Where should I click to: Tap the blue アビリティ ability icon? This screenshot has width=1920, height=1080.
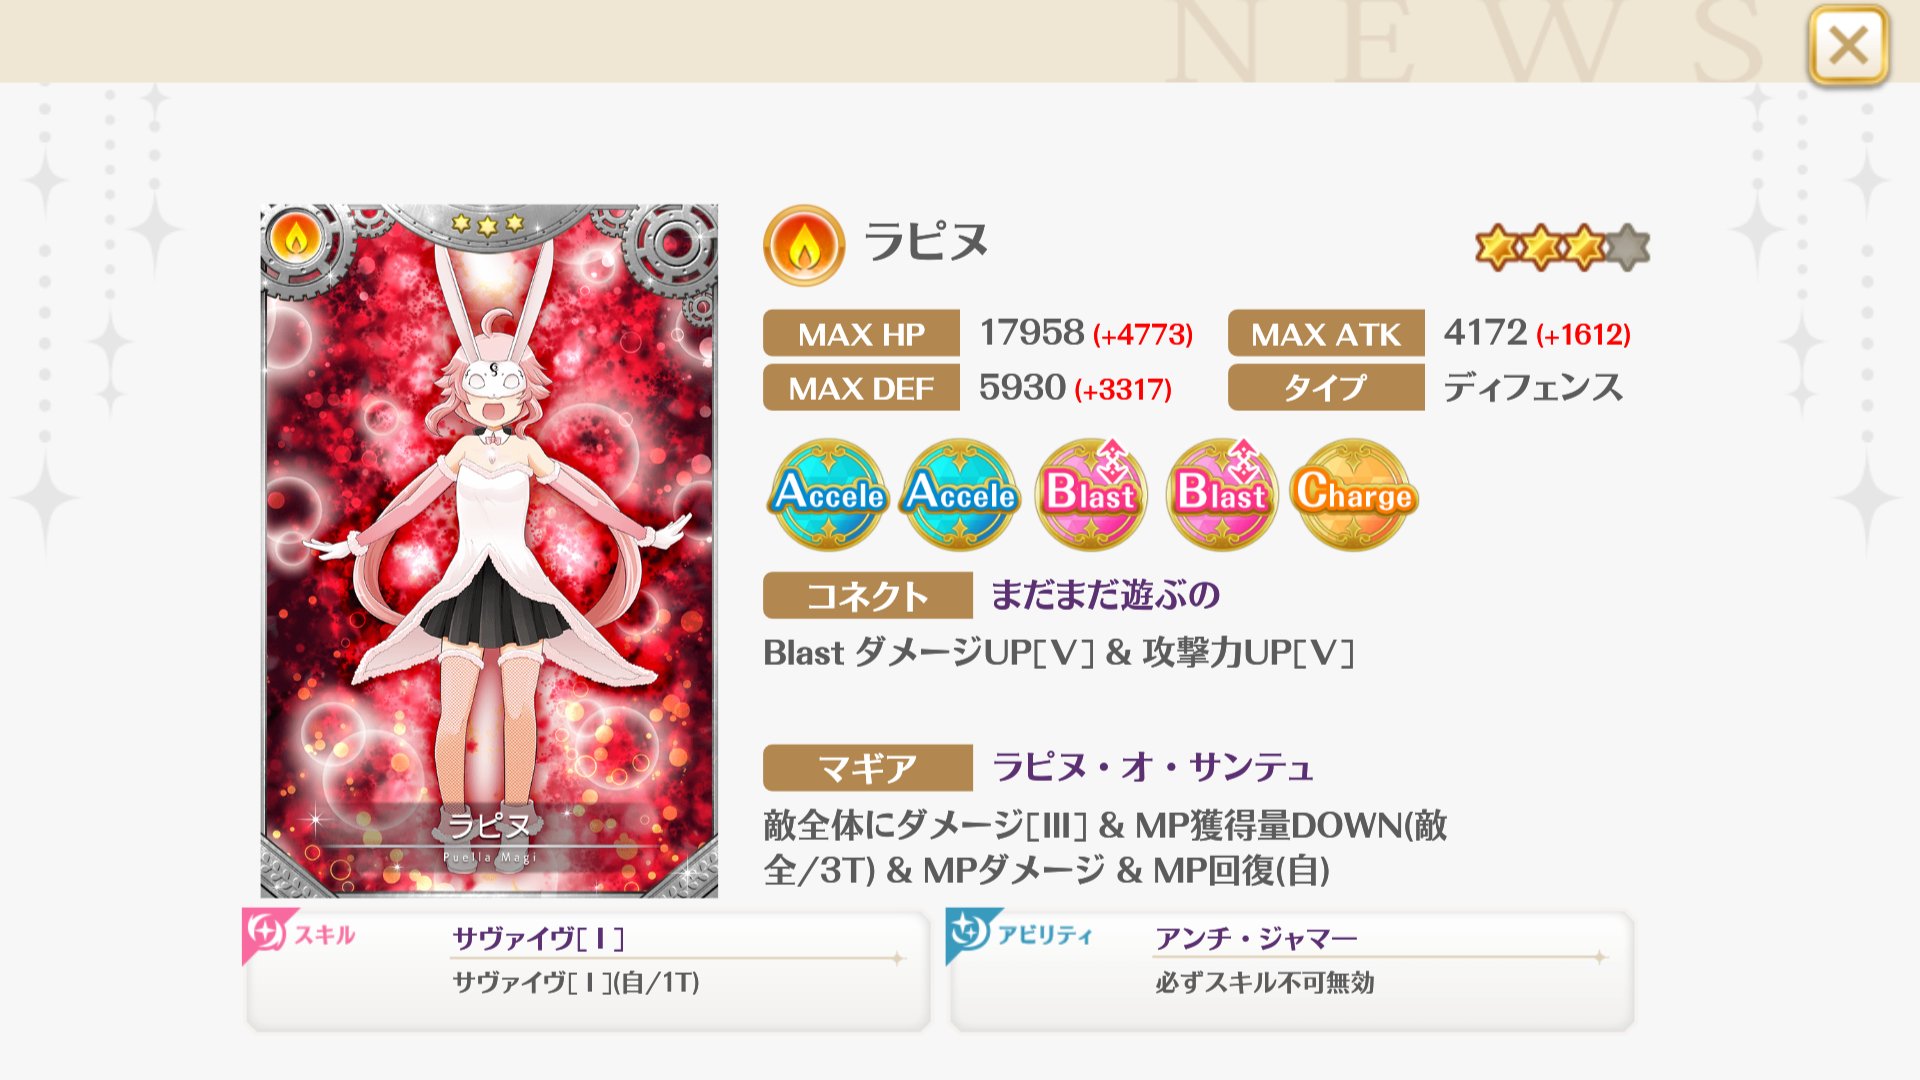point(970,932)
